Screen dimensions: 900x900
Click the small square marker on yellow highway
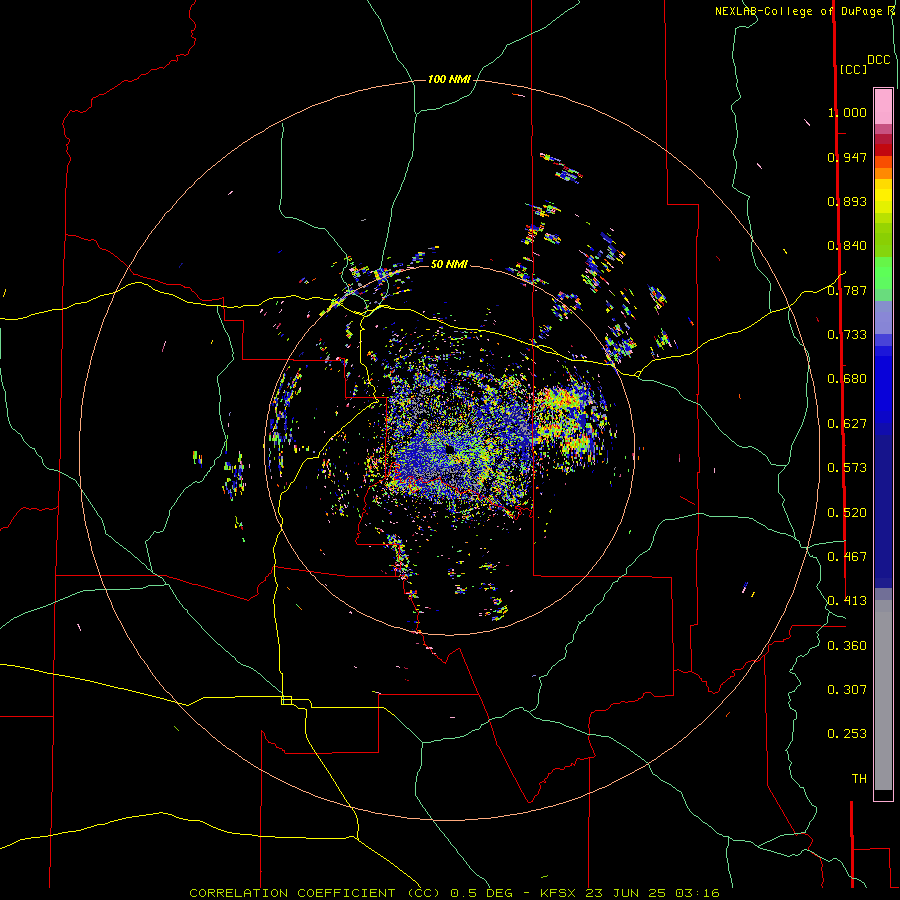(x=286, y=700)
